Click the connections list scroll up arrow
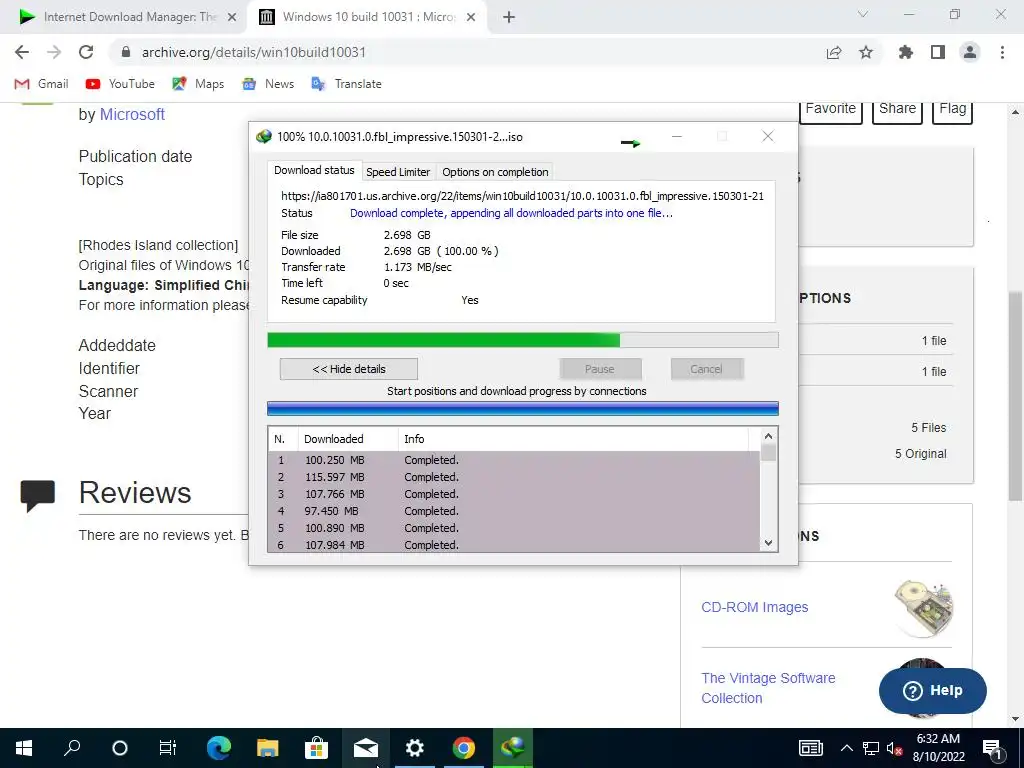The height and width of the screenshot is (768, 1024). (769, 436)
